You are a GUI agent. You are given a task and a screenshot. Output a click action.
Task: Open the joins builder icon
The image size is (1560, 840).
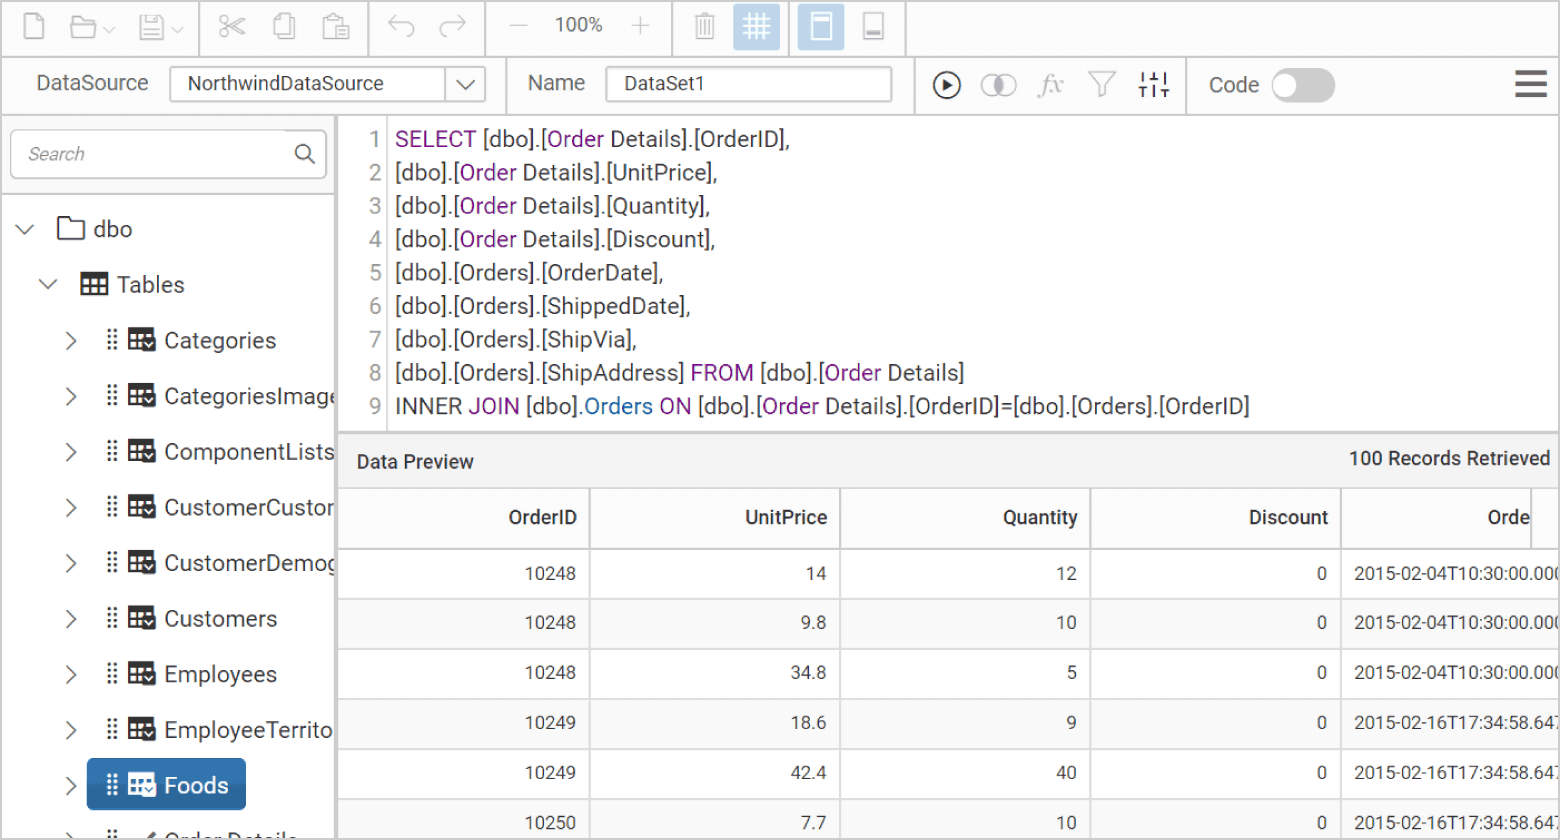click(998, 85)
